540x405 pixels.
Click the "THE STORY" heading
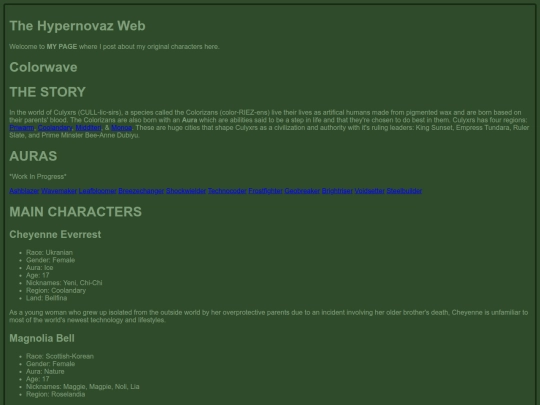pos(48,92)
